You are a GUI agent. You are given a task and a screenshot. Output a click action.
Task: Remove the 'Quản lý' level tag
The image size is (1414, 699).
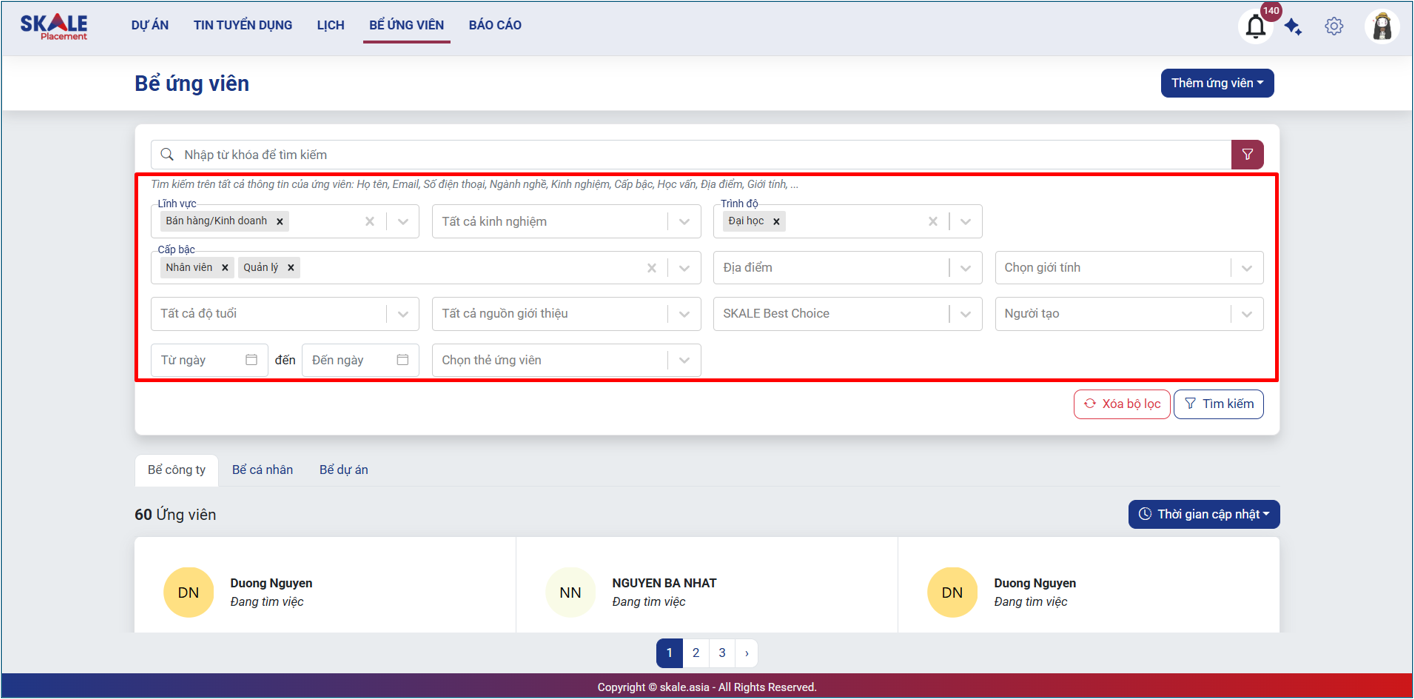(x=291, y=268)
